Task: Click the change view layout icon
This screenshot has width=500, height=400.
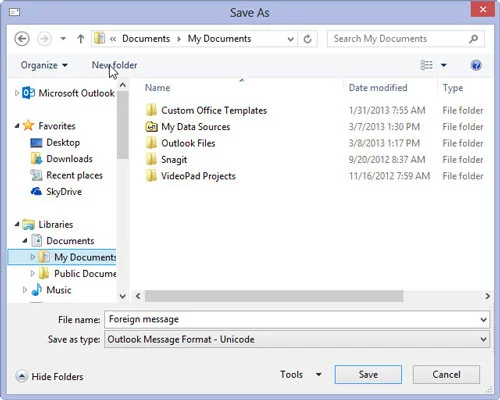Action: [427, 65]
